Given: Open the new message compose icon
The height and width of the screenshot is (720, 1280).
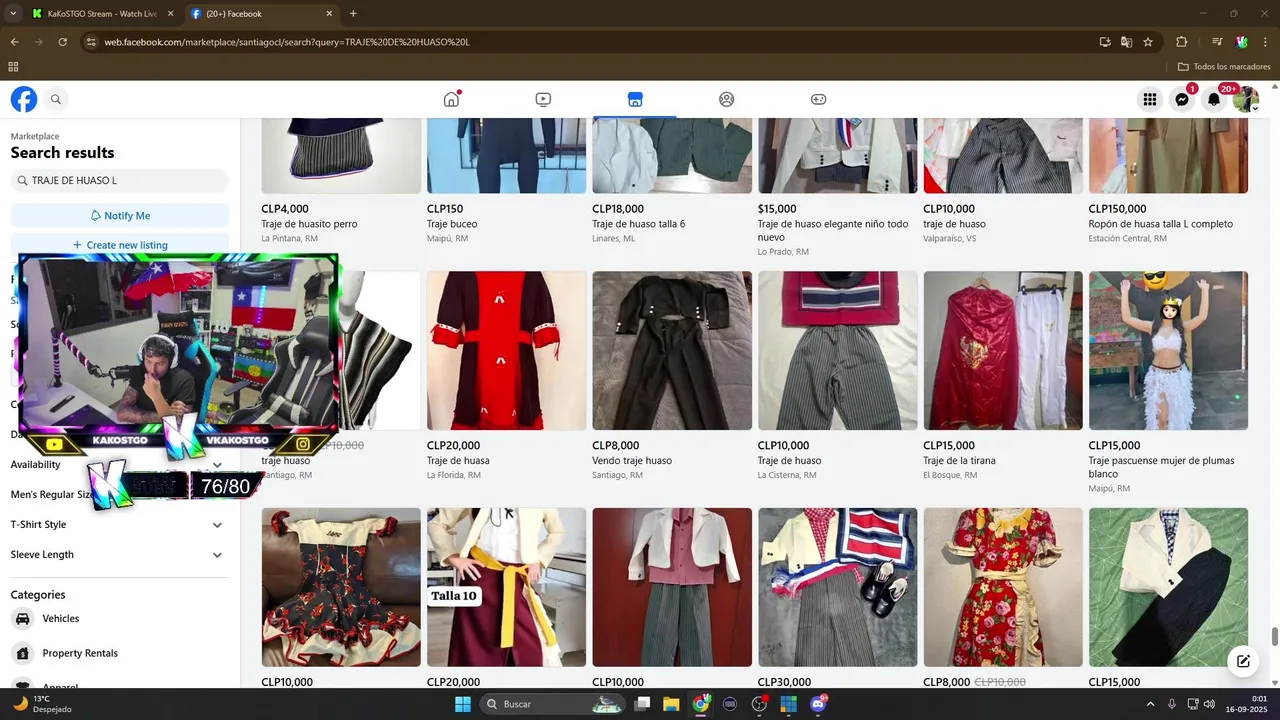Looking at the screenshot, I should coord(1243,661).
